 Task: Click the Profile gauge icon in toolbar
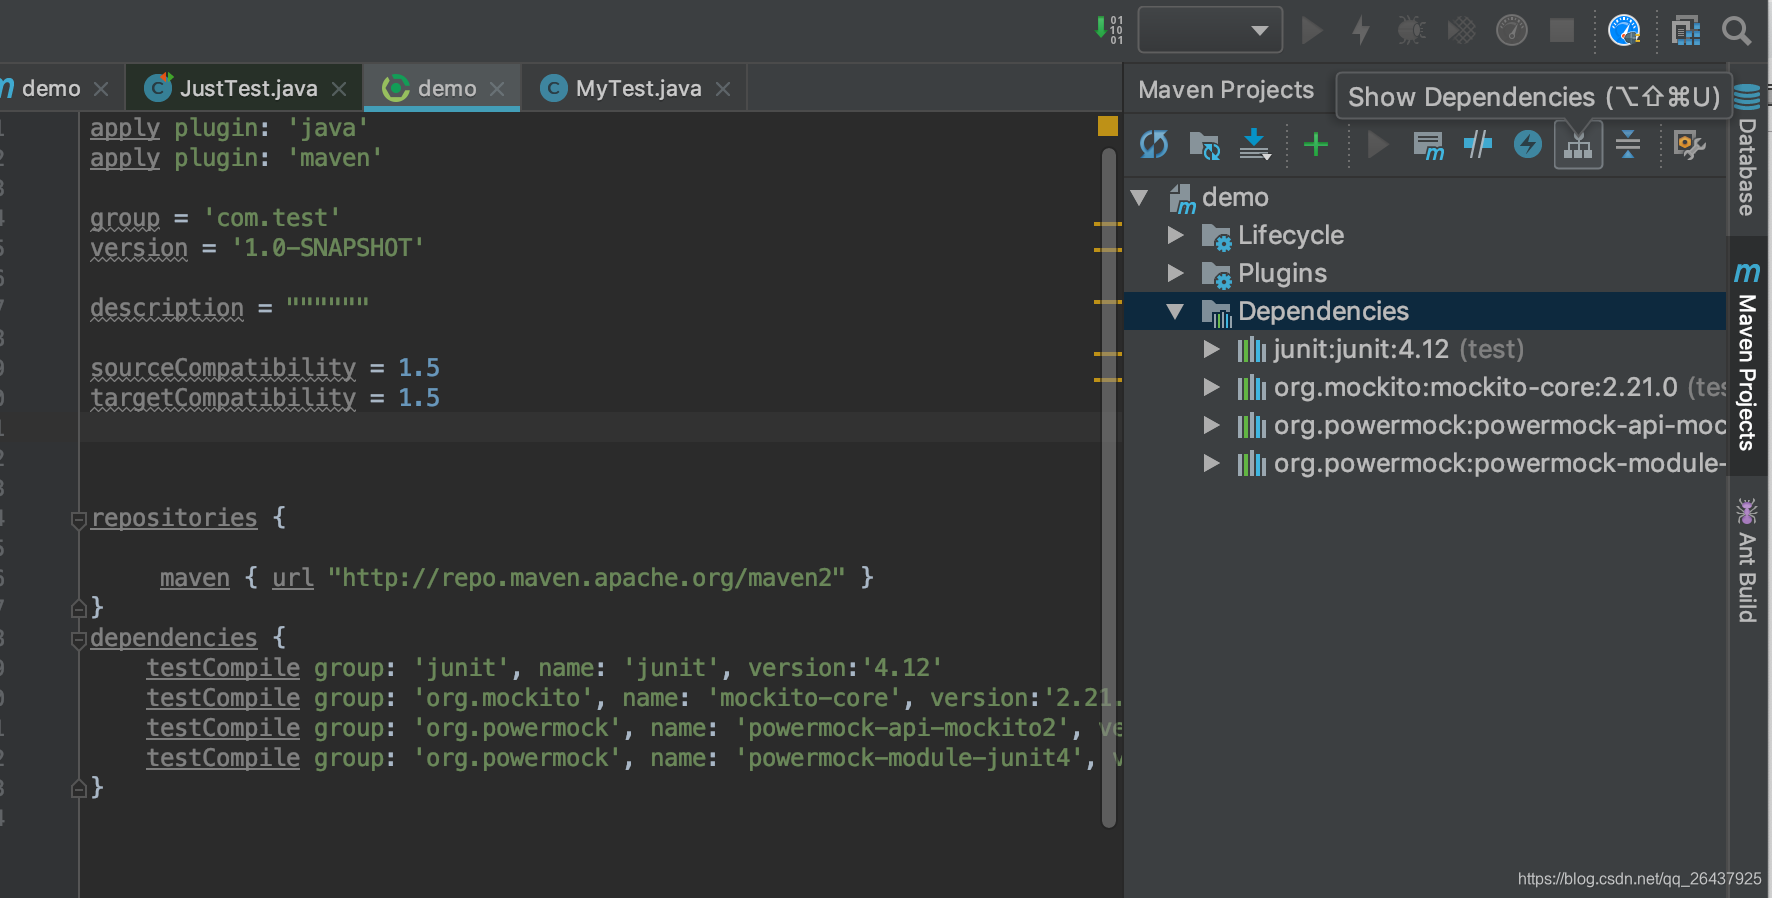click(1512, 30)
